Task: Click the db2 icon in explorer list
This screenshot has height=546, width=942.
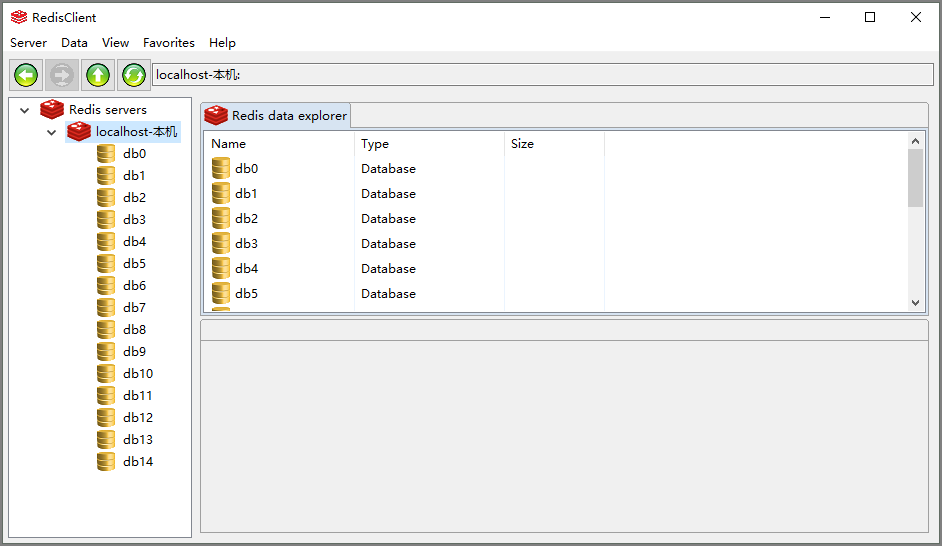Action: click(220, 219)
